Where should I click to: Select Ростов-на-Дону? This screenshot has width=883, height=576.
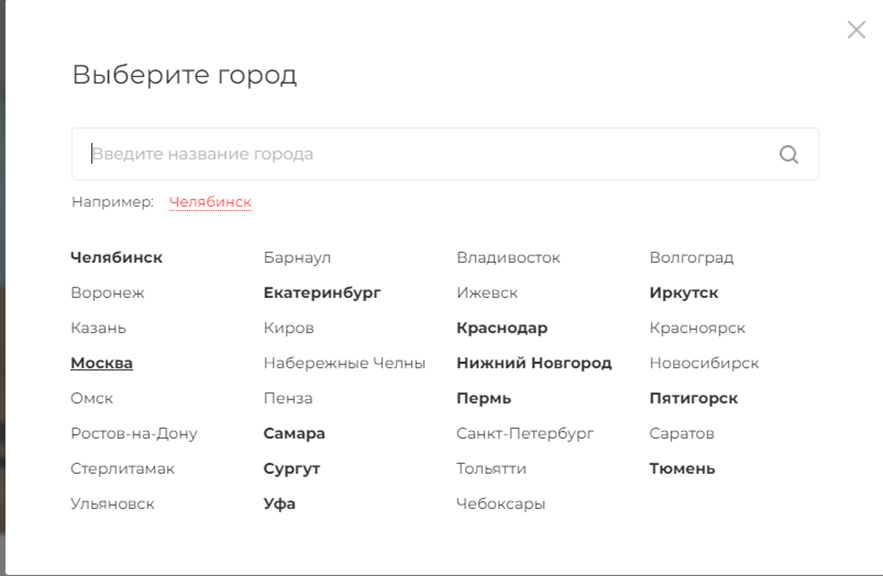[x=134, y=434]
